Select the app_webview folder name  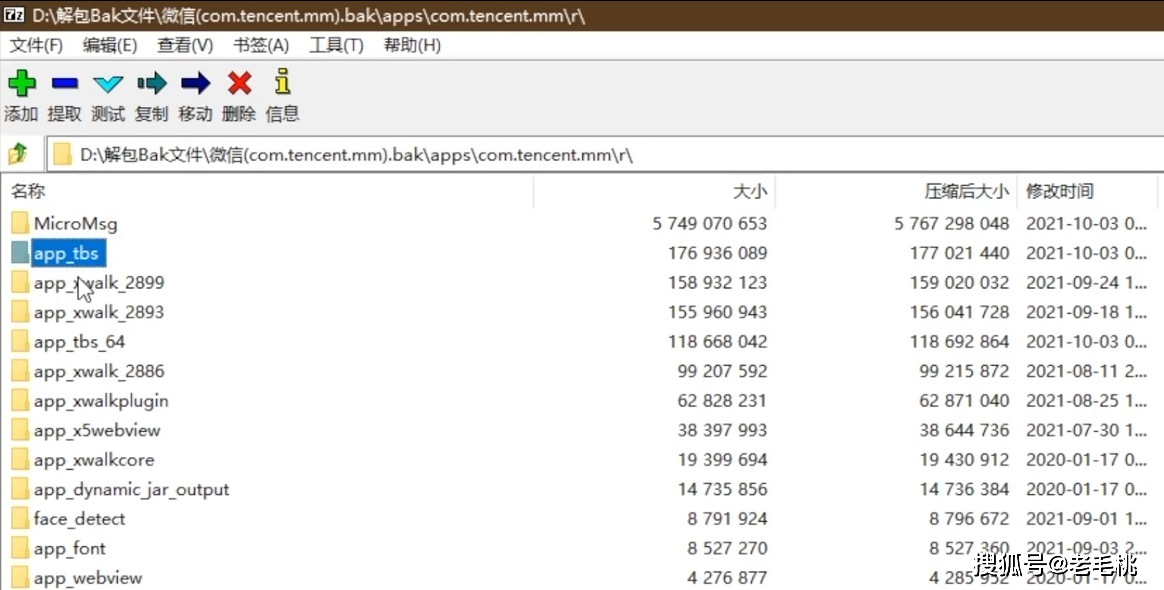tap(88, 577)
